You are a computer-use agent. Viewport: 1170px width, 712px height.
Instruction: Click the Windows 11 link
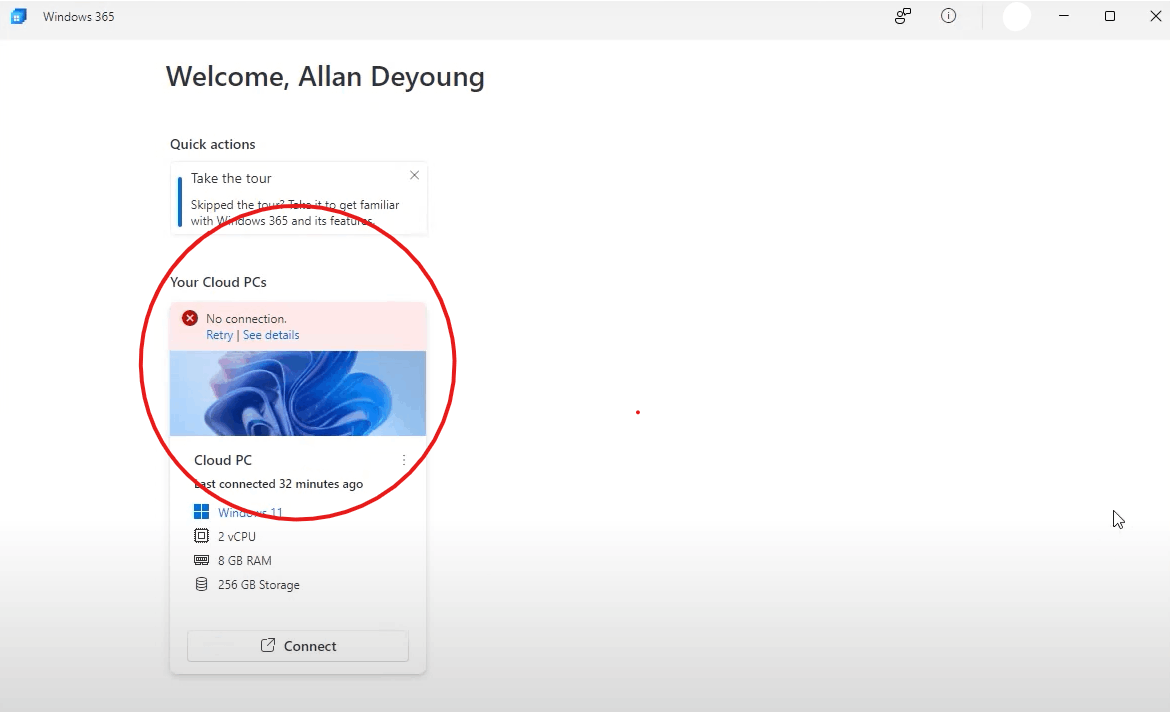(250, 513)
